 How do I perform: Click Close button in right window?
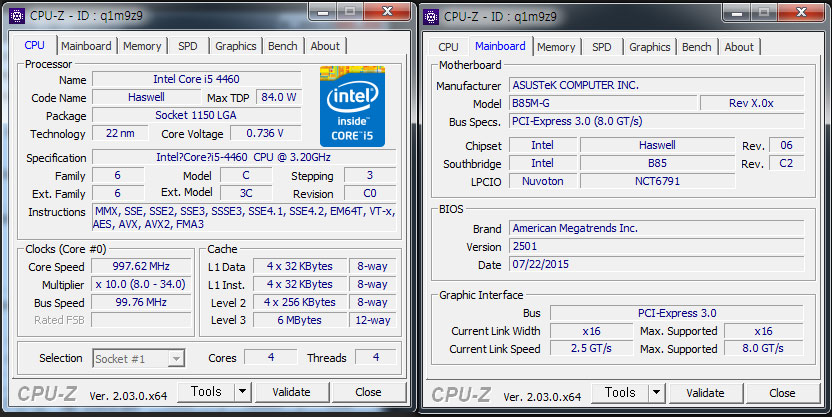click(782, 393)
